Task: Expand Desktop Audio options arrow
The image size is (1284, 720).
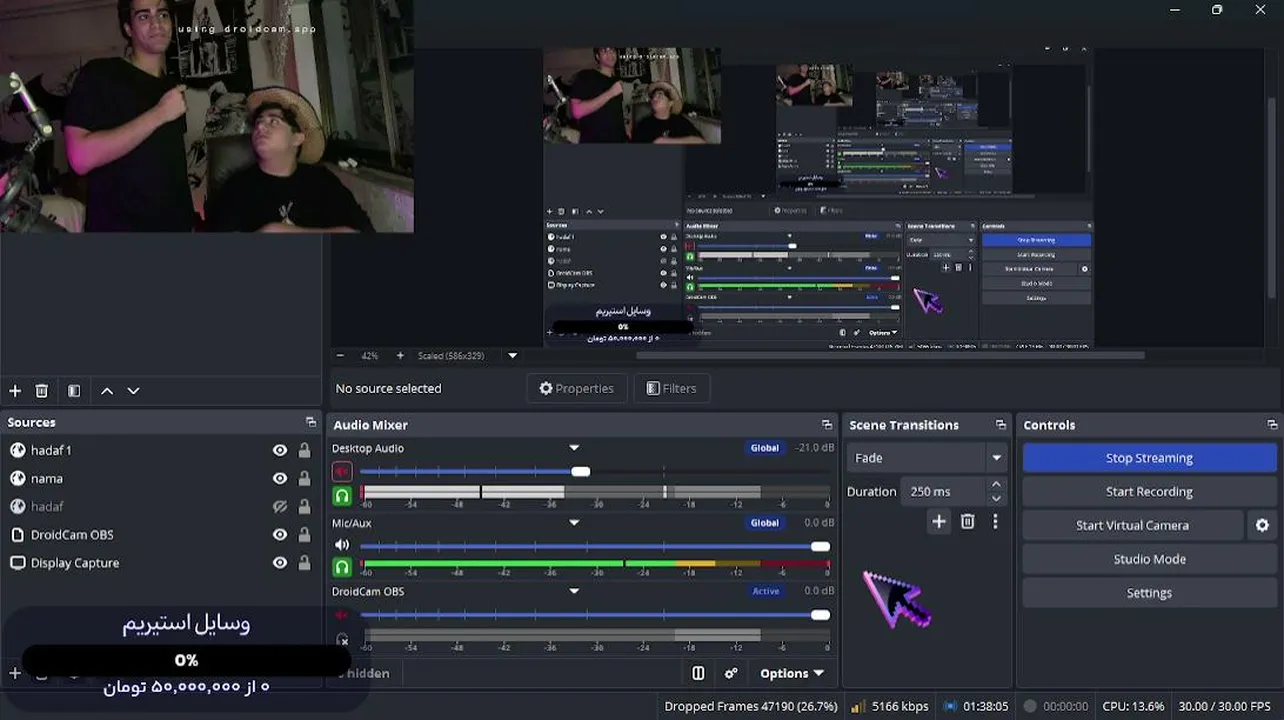Action: pos(574,448)
